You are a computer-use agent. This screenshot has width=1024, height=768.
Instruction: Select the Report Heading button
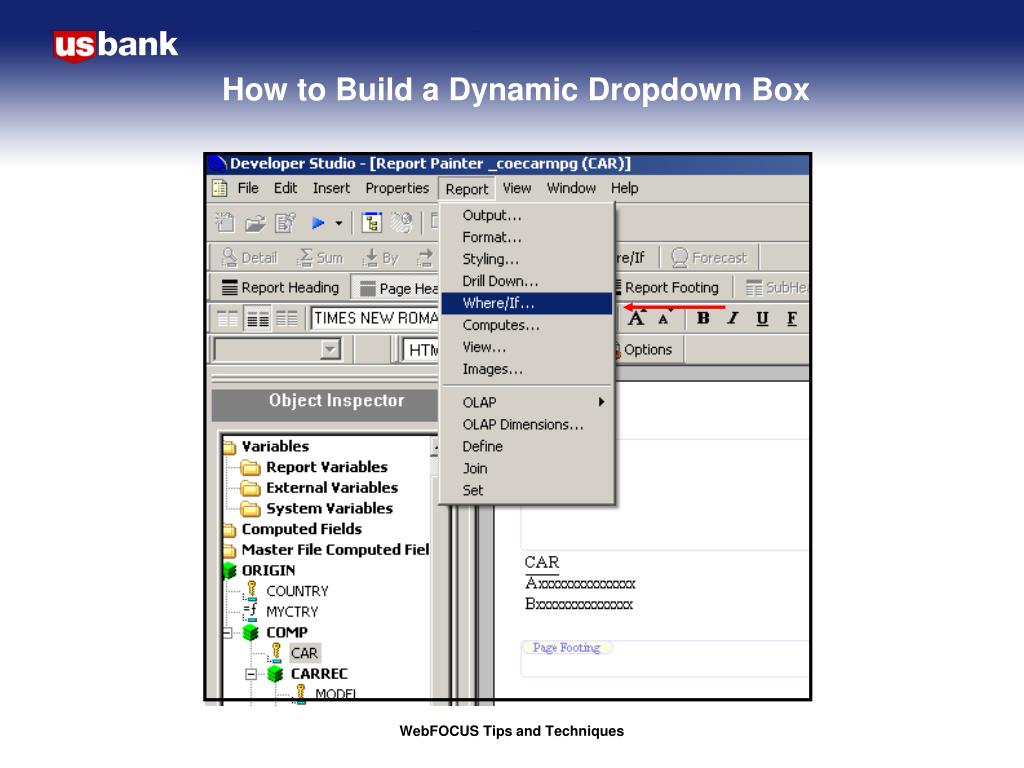pyautogui.click(x=281, y=287)
